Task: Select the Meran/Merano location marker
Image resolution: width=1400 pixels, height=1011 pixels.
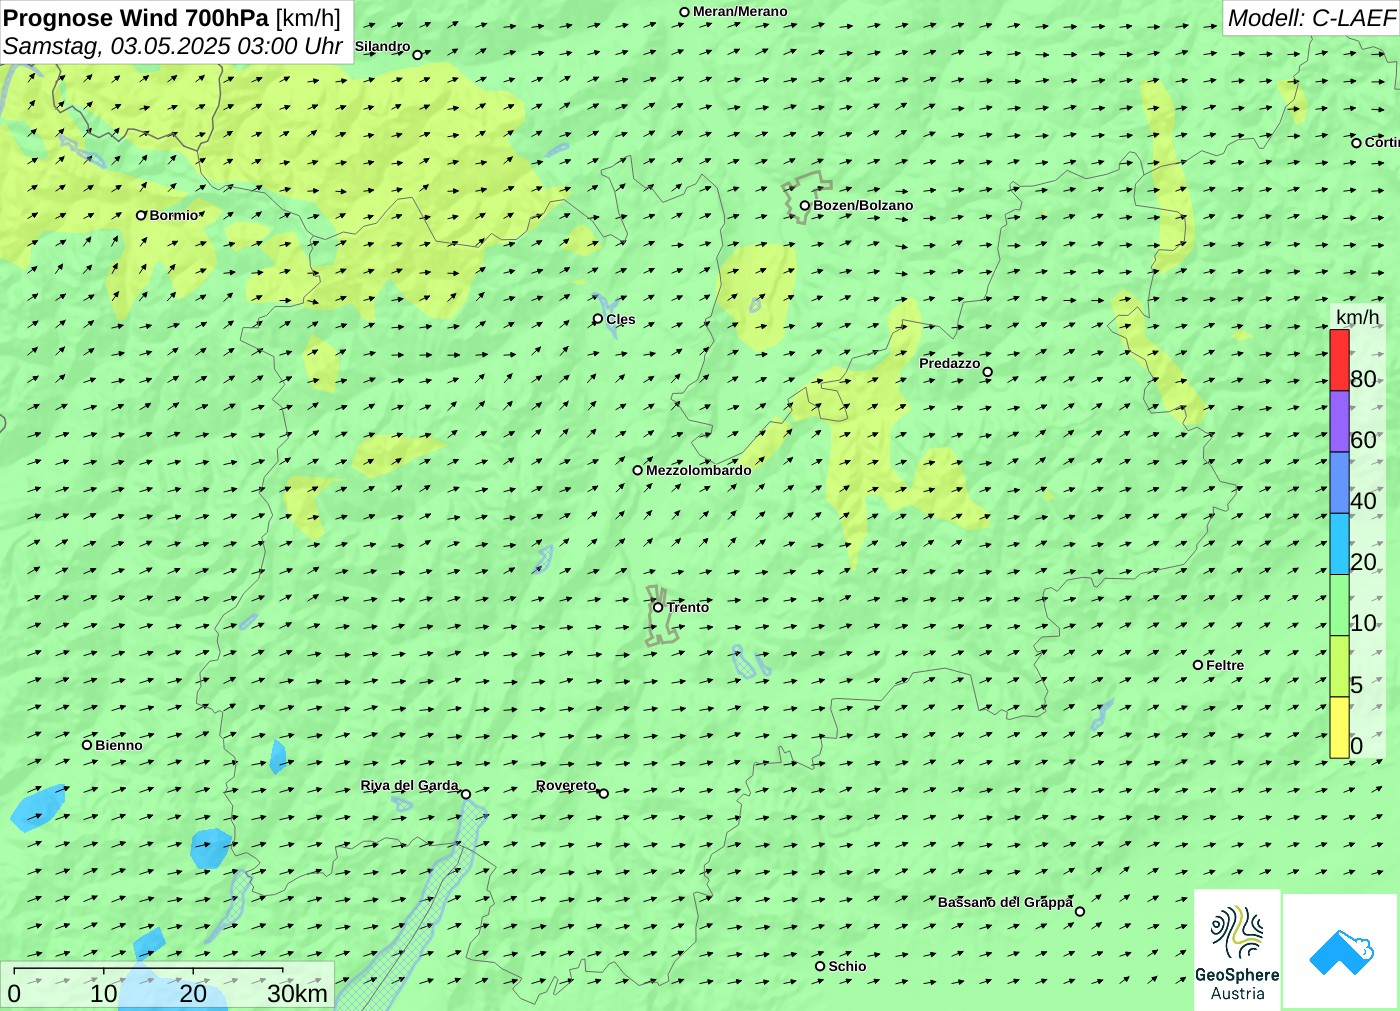Action: [x=684, y=12]
